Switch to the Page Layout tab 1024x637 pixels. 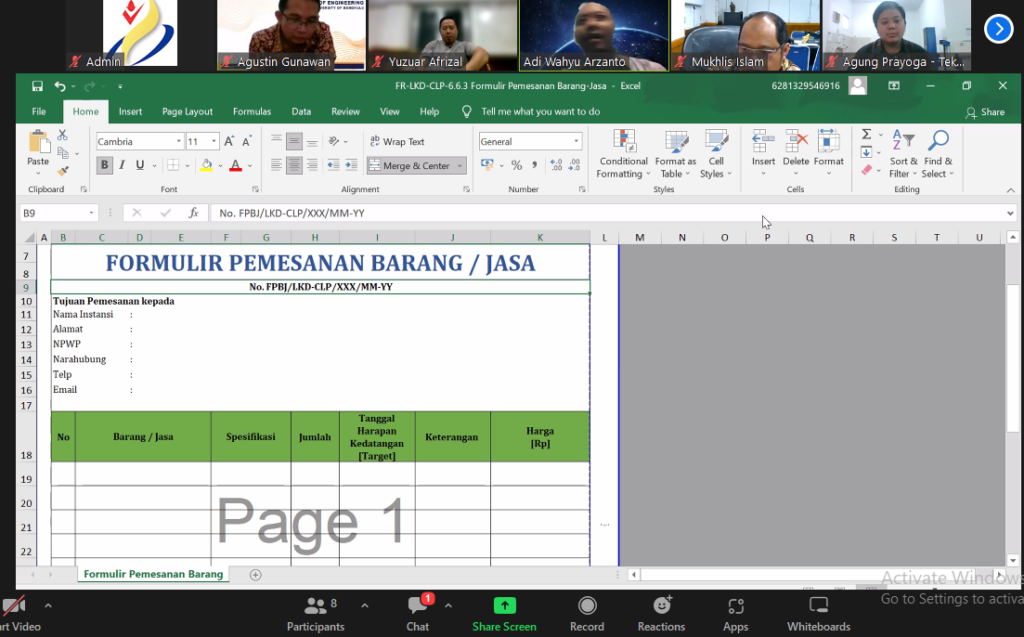coord(187,112)
